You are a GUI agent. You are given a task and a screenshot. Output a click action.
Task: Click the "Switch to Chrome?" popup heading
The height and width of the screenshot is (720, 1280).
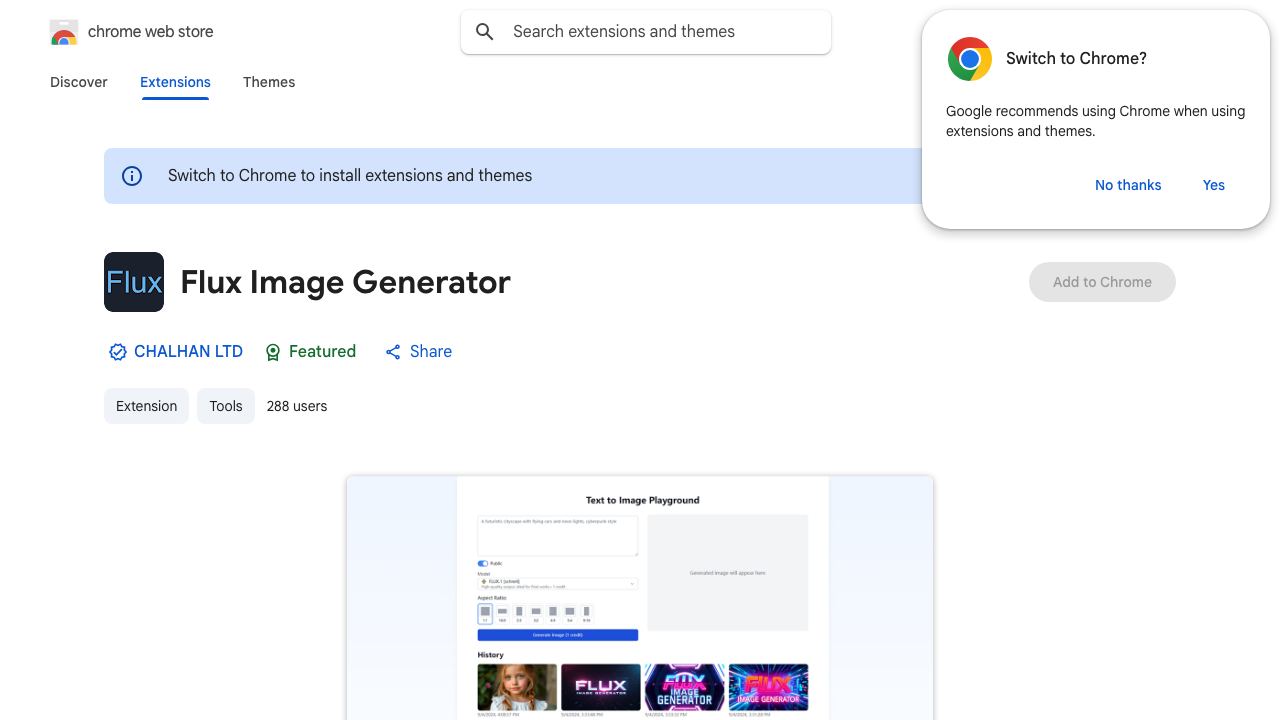pyautogui.click(x=1076, y=59)
